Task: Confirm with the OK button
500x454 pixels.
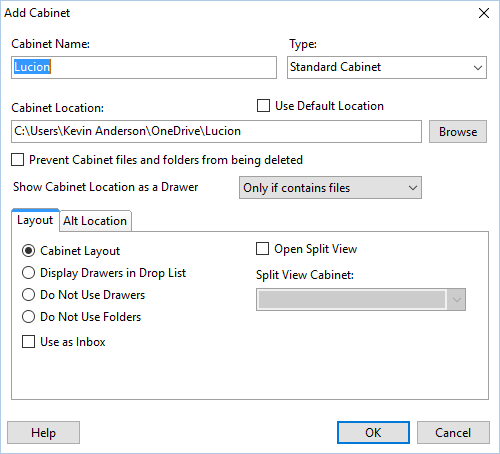Action: tap(373, 433)
